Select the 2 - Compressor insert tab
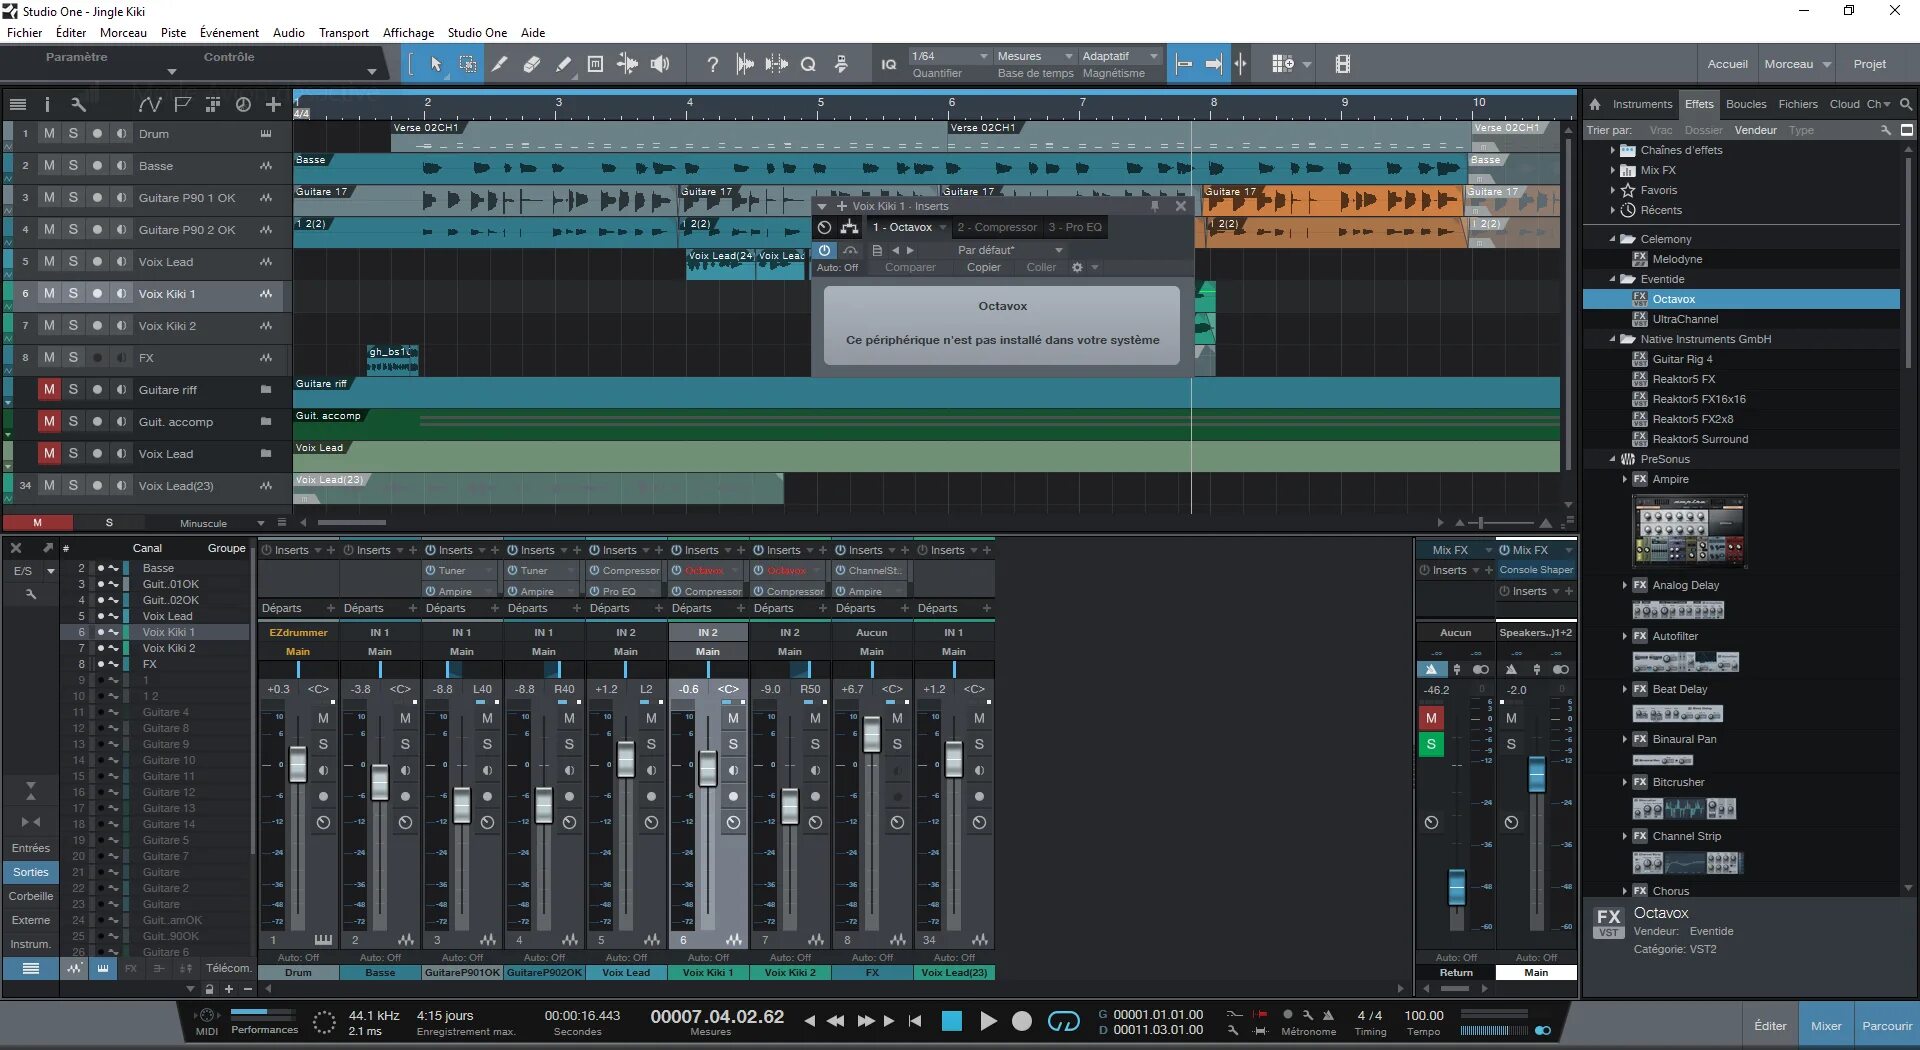Image resolution: width=1920 pixels, height=1050 pixels. (996, 227)
